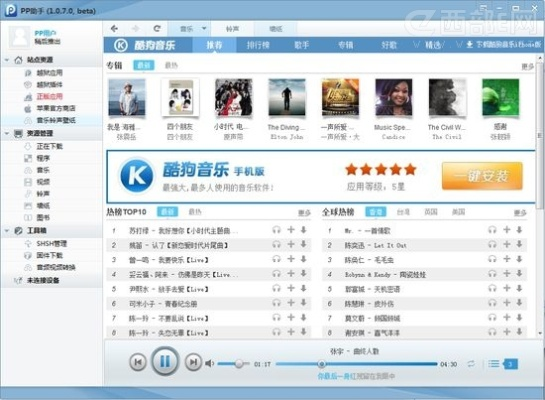The height and width of the screenshot is (400, 545).
Task: Pause playback with the large center button
Action: click(165, 361)
